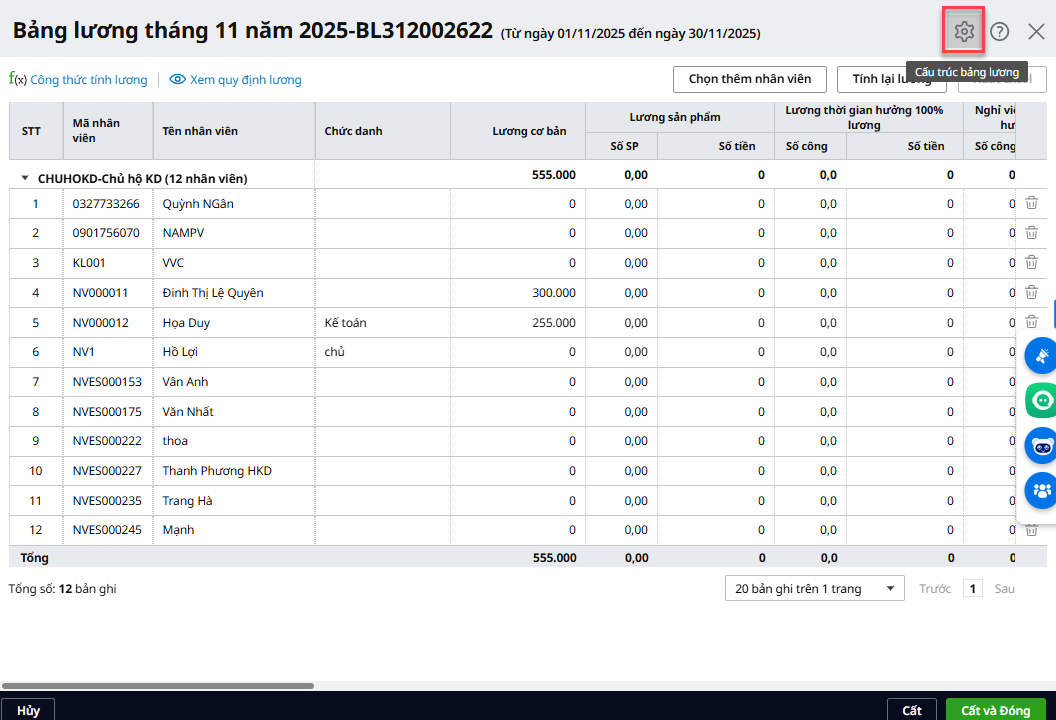The height and width of the screenshot is (720, 1056).
Task: Open the green chat support icon
Action: pyautogui.click(x=1041, y=400)
